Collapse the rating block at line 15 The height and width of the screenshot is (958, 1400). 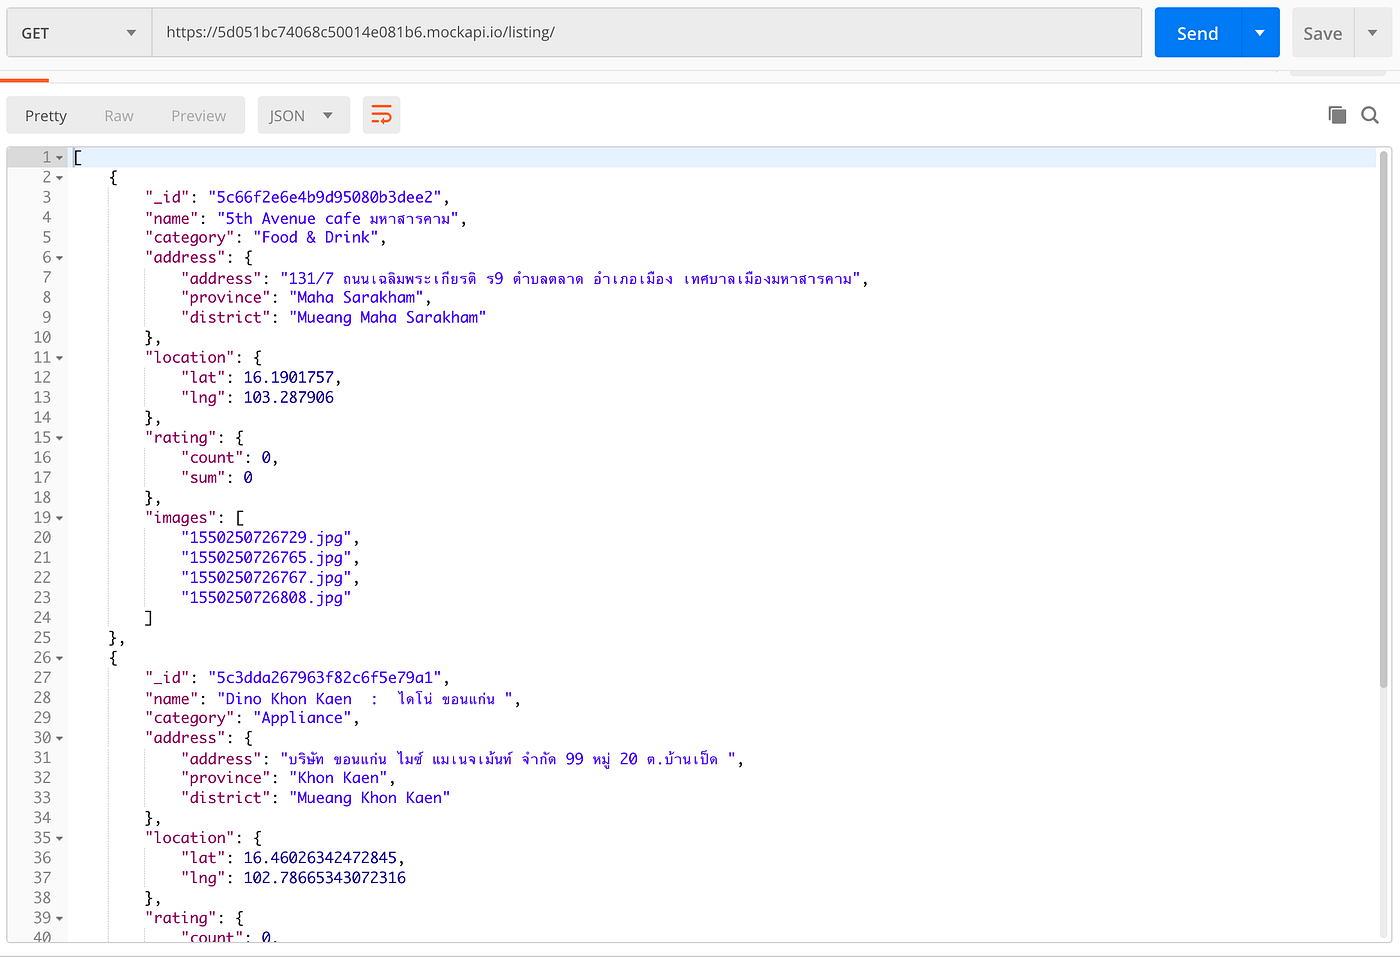pyautogui.click(x=60, y=438)
